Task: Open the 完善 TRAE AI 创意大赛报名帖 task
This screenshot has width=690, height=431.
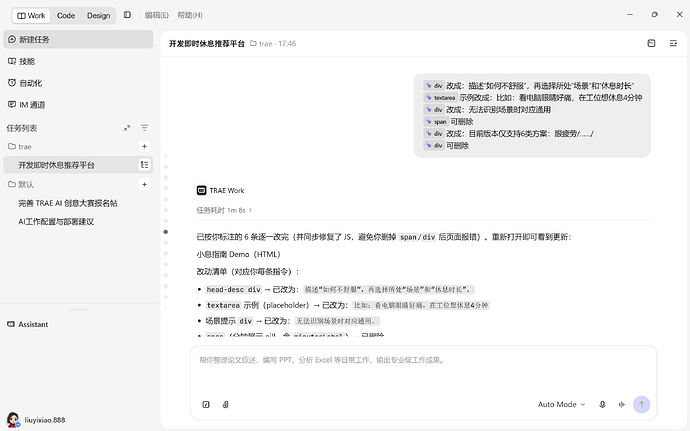Action: (68, 203)
